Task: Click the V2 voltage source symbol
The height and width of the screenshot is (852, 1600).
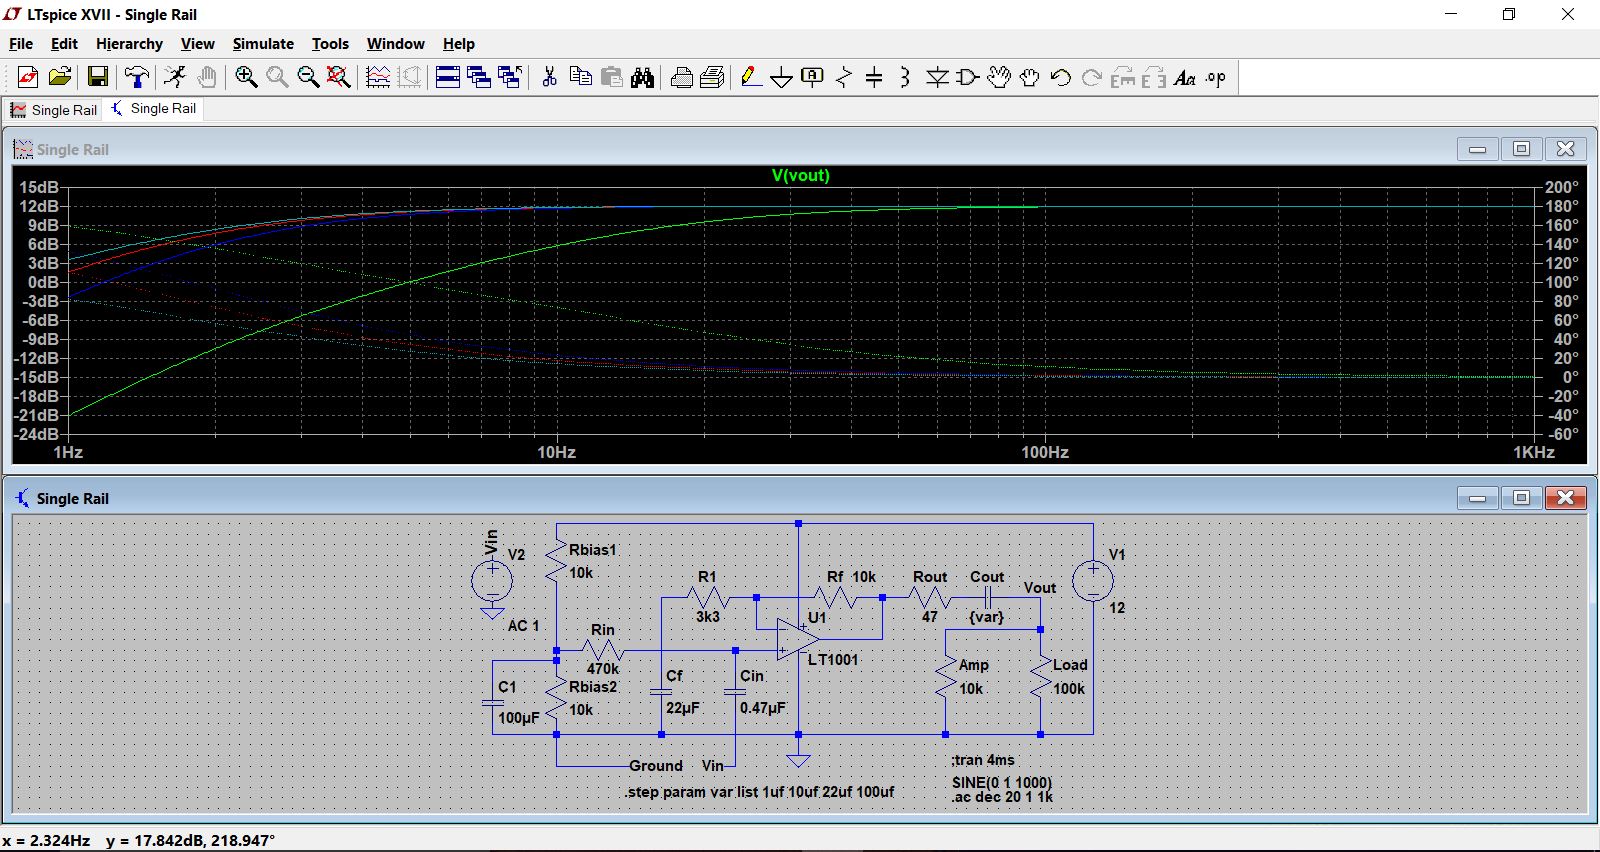Action: [x=492, y=580]
